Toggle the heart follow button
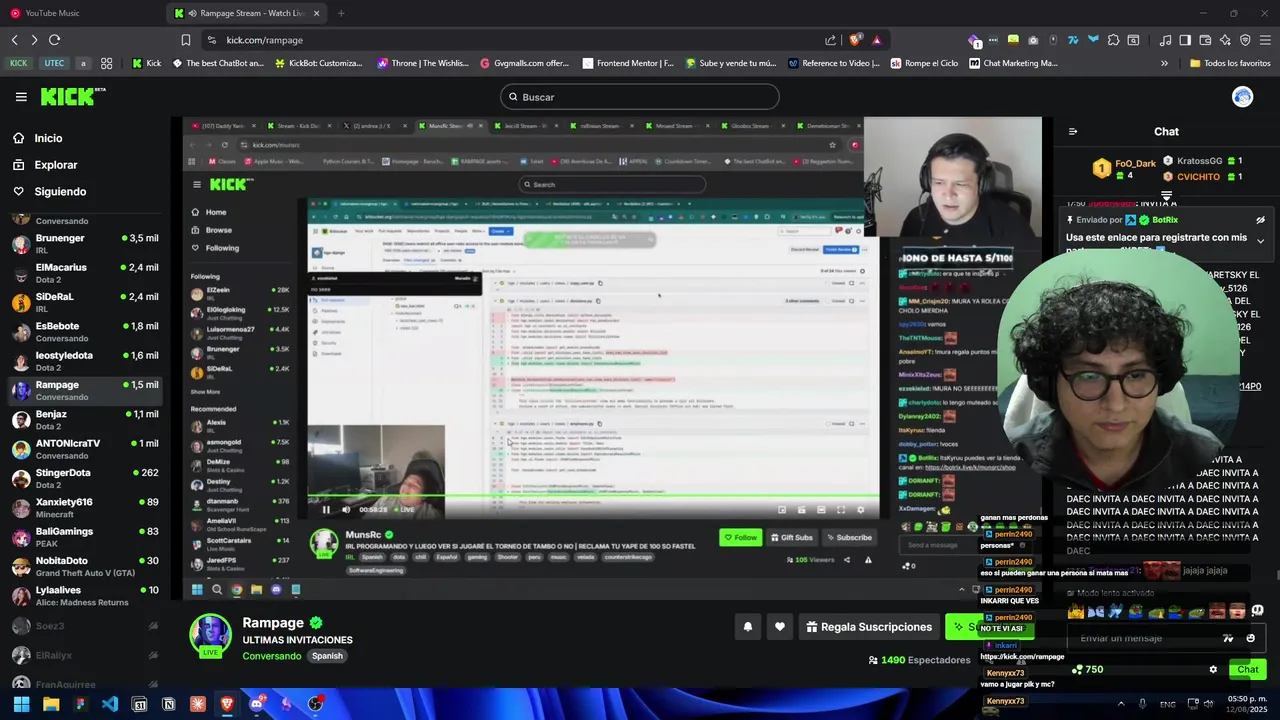The image size is (1280, 720). pyautogui.click(x=780, y=627)
